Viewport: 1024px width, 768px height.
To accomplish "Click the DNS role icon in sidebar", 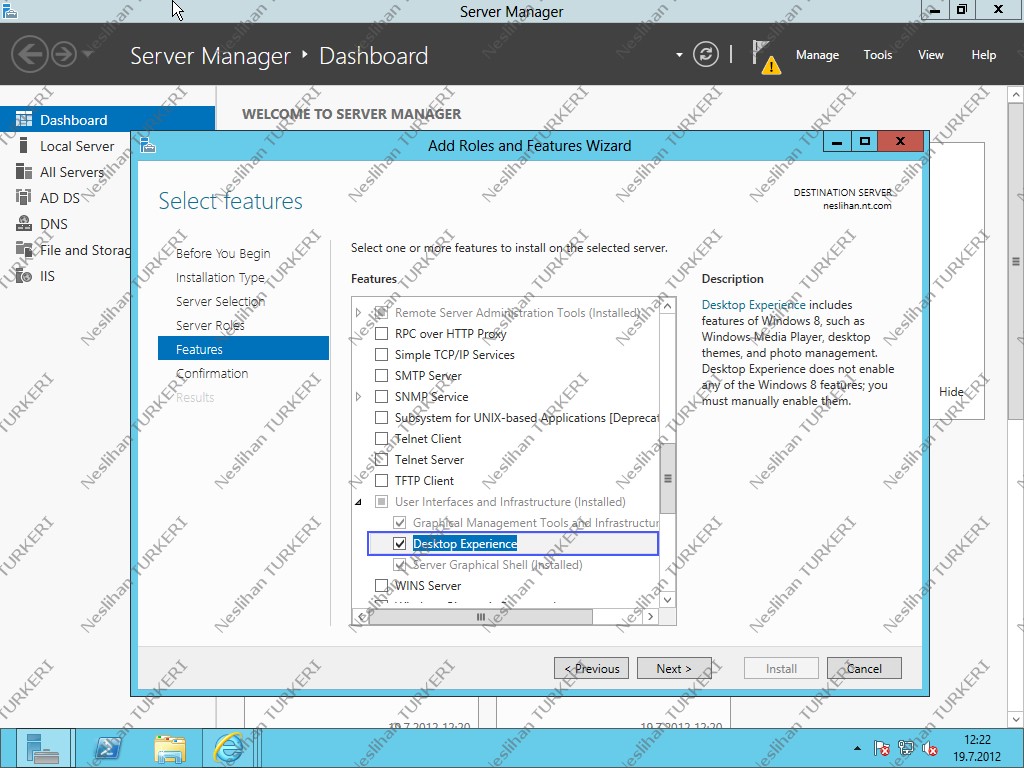I will pos(24,223).
